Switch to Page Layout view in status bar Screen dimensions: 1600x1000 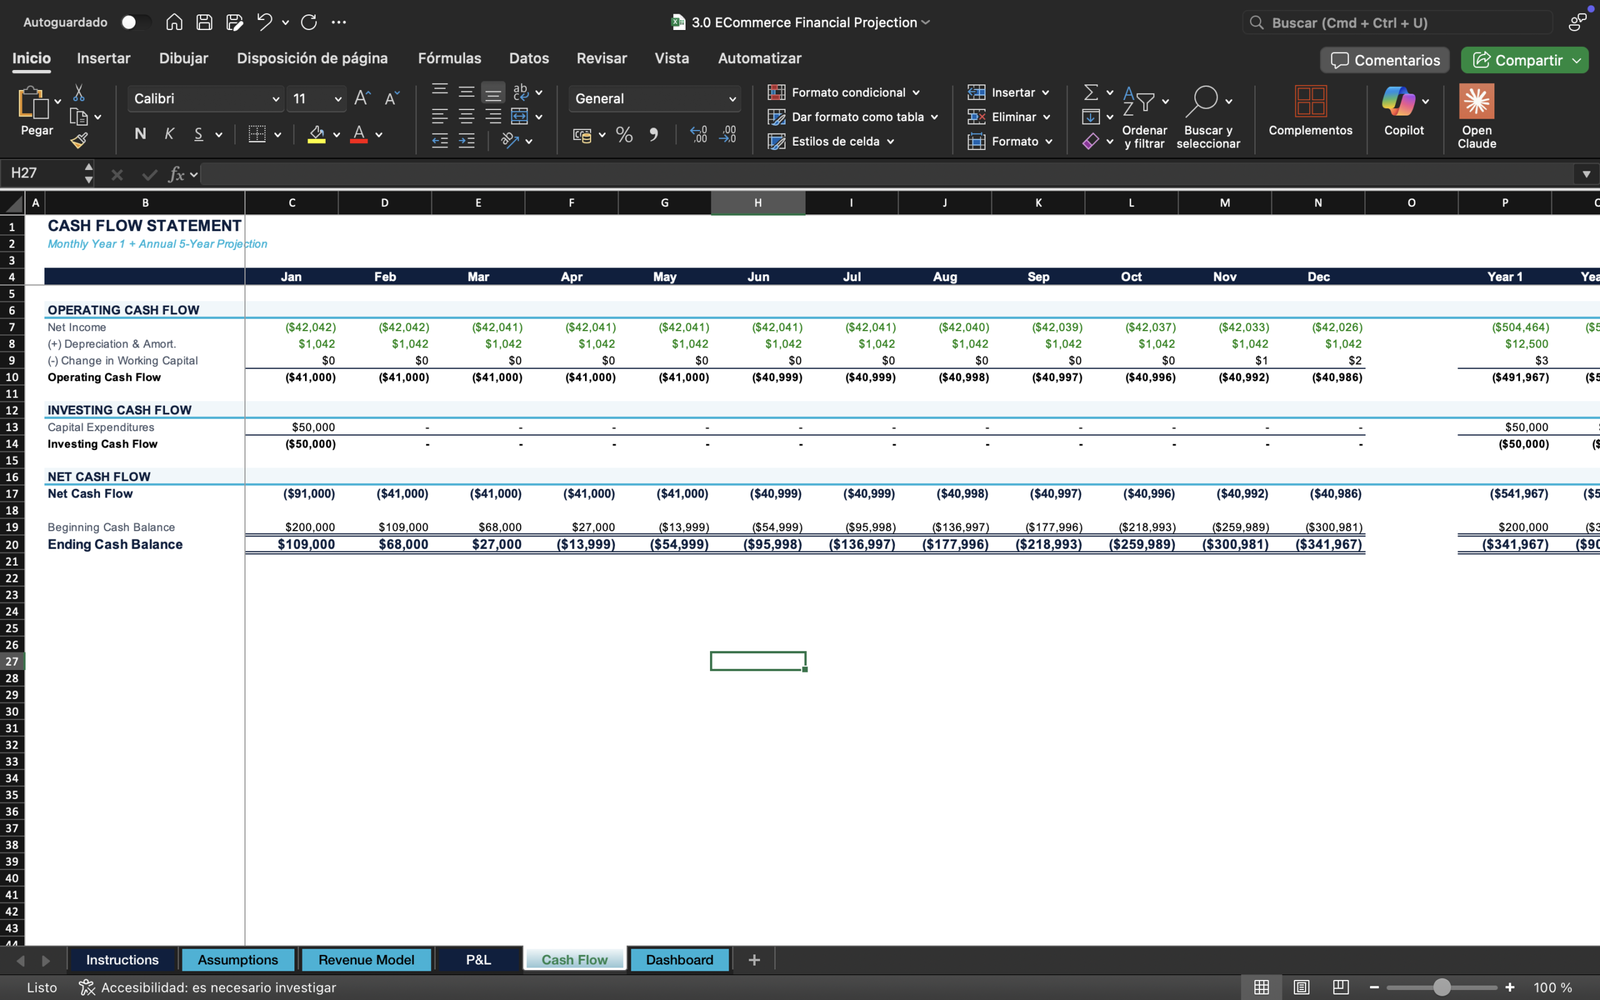tap(1301, 987)
